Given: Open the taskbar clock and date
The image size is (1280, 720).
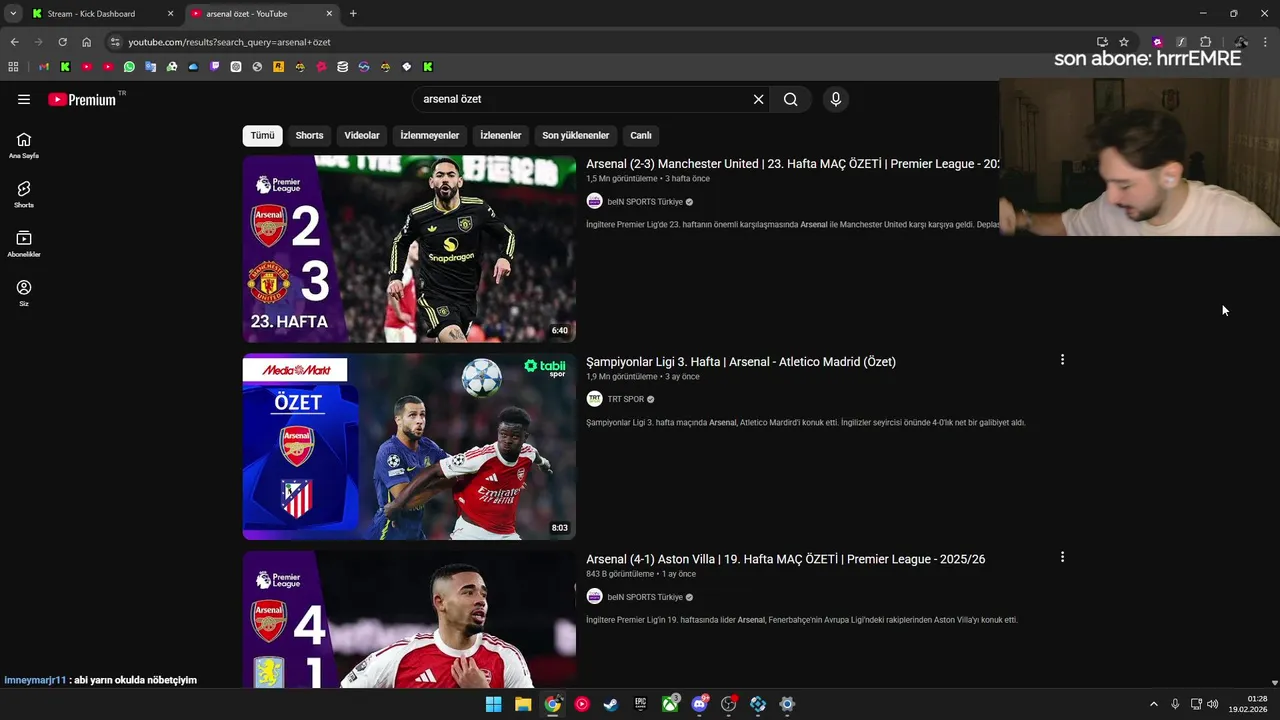Looking at the screenshot, I should [x=1248, y=704].
